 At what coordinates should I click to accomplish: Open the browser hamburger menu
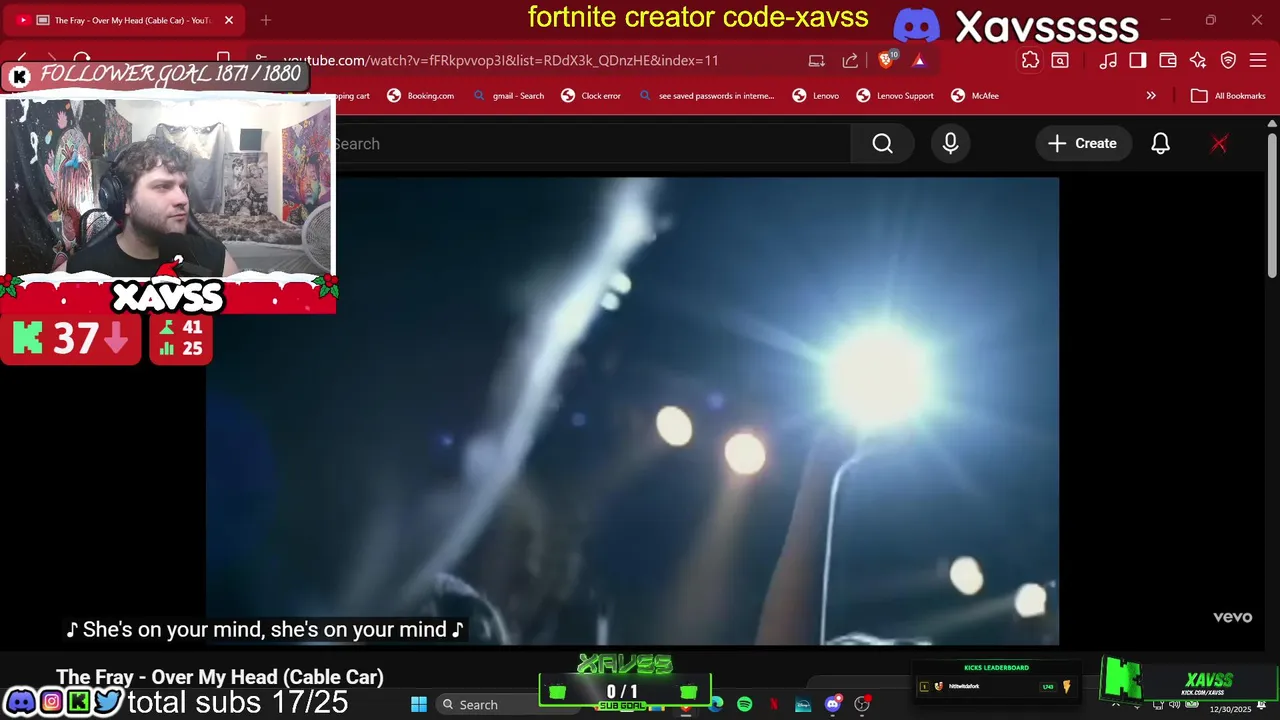tap(1258, 60)
